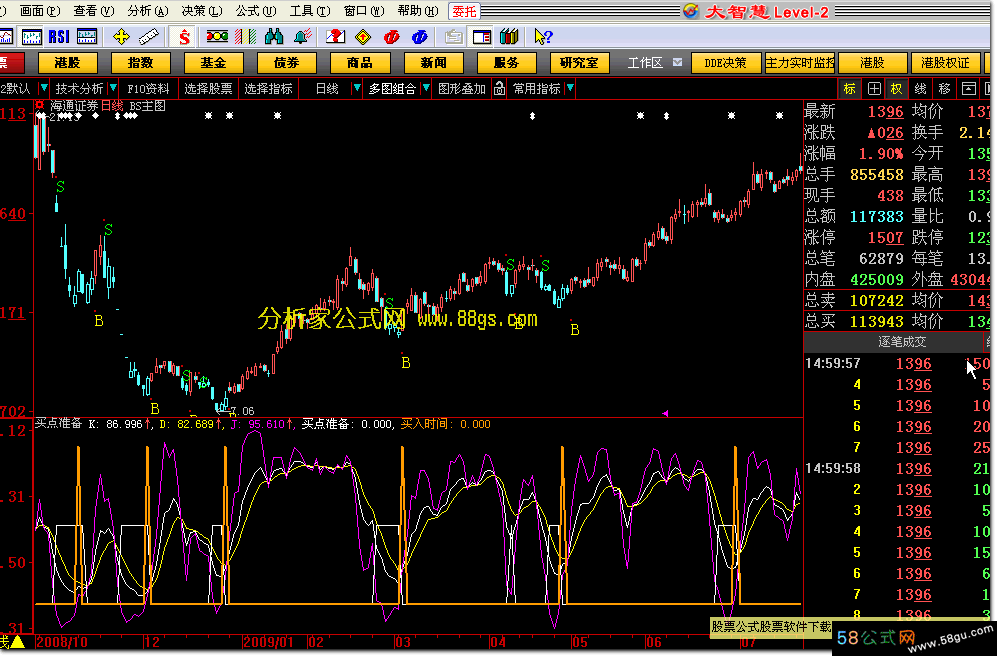Open the 公式 menu
Viewport: 997px width, 656px height.
click(256, 11)
